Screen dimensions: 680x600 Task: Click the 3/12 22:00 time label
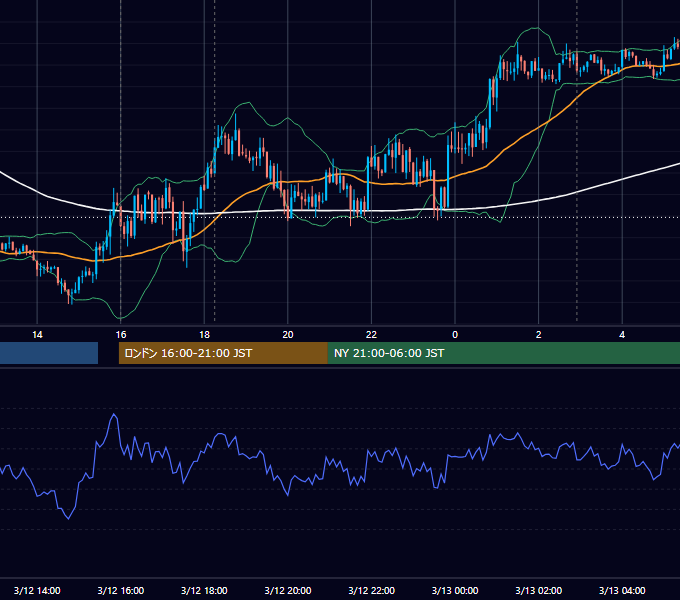[372, 590]
